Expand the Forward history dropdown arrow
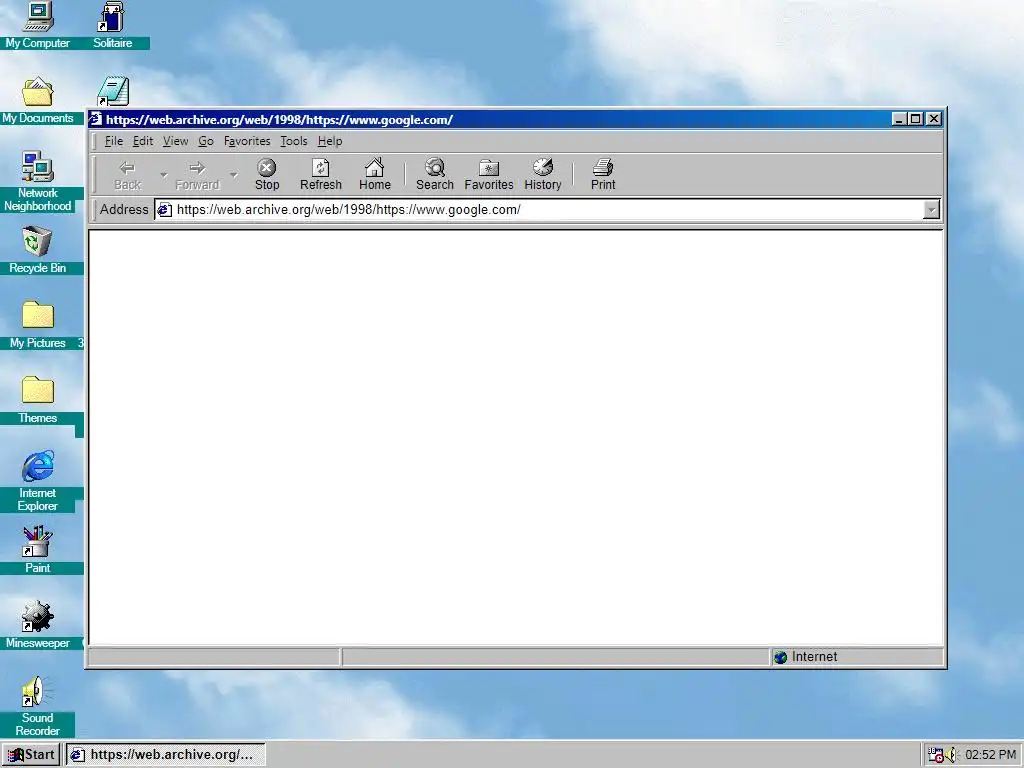1024x768 pixels. pyautogui.click(x=234, y=175)
